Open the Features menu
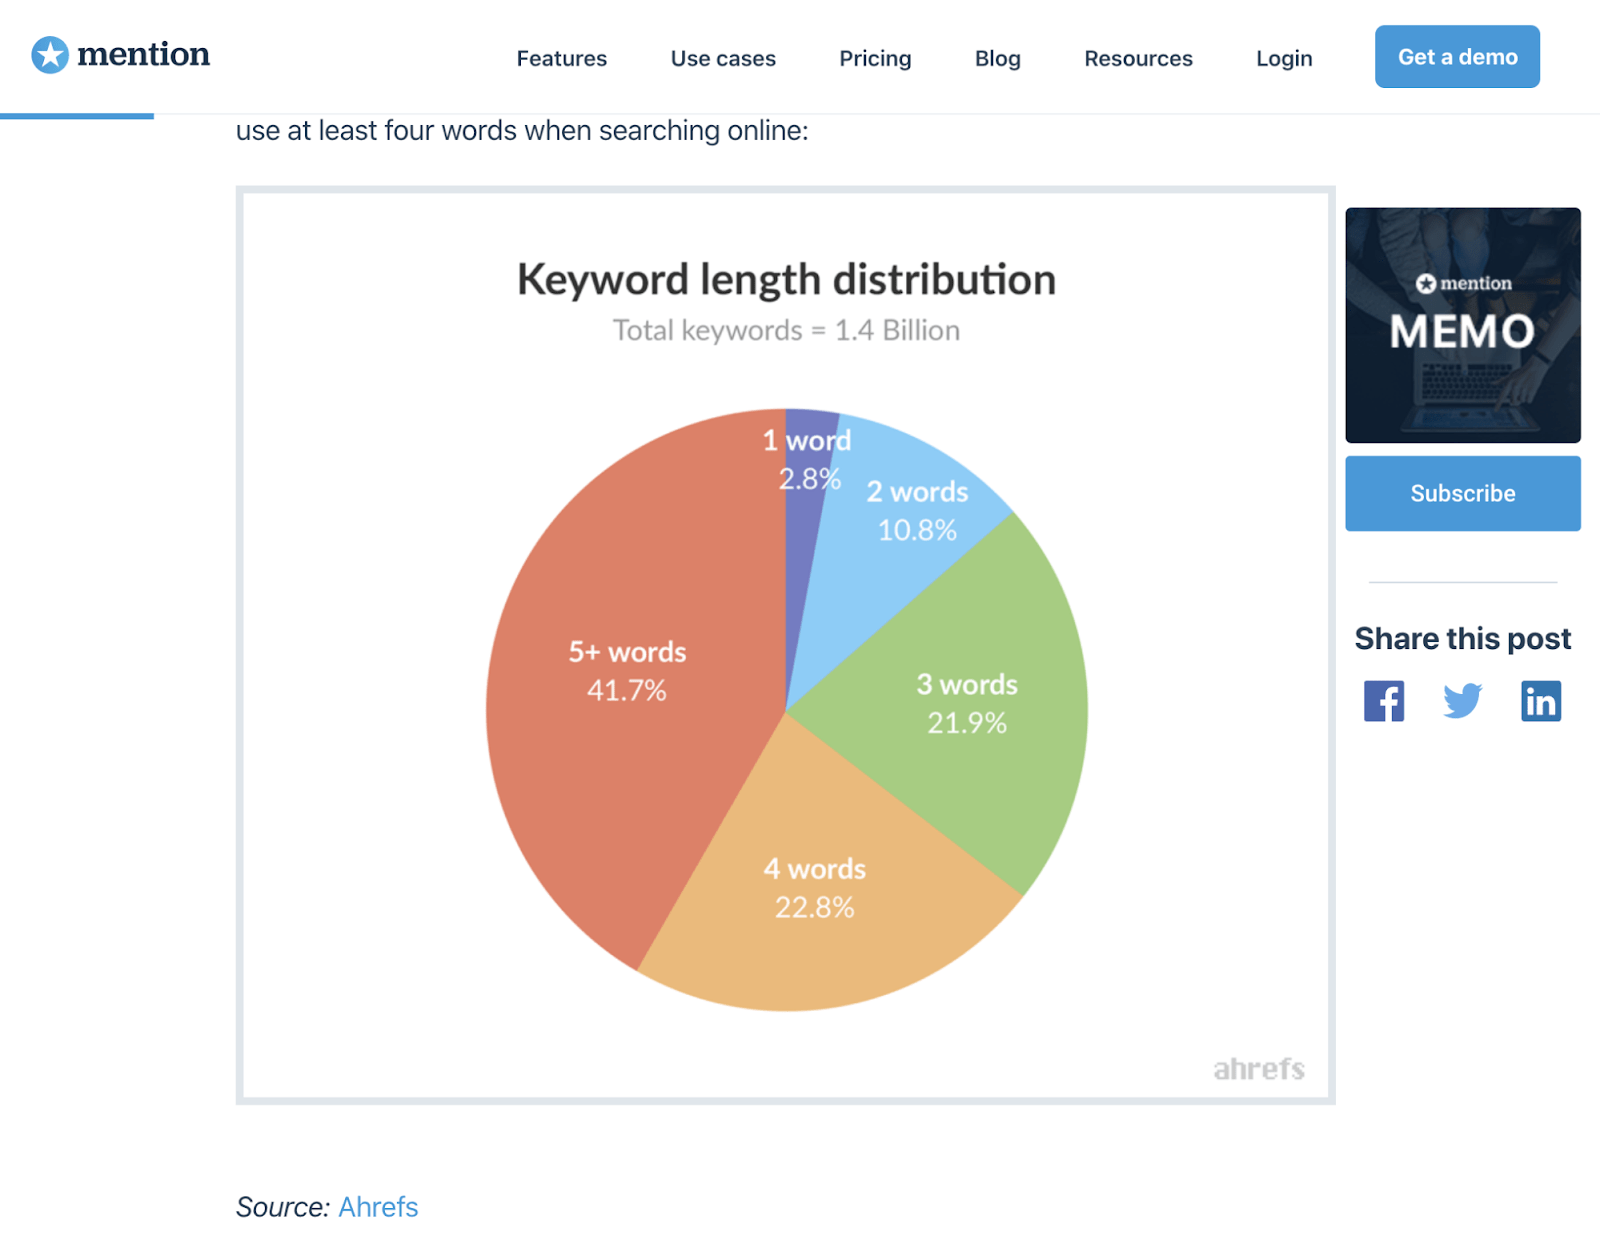 pos(561,58)
